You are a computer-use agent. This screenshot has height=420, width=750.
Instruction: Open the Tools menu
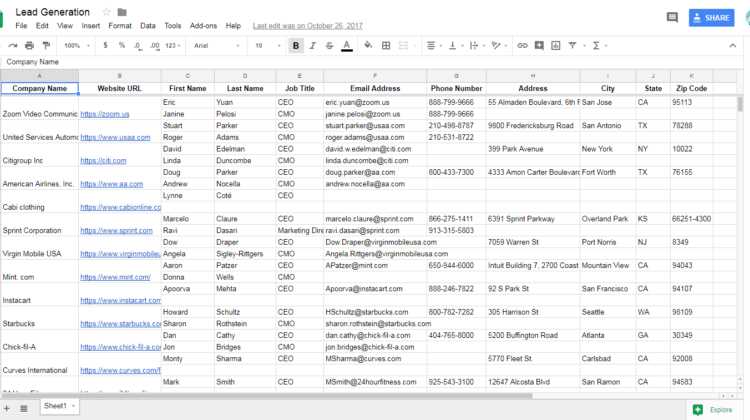173,26
